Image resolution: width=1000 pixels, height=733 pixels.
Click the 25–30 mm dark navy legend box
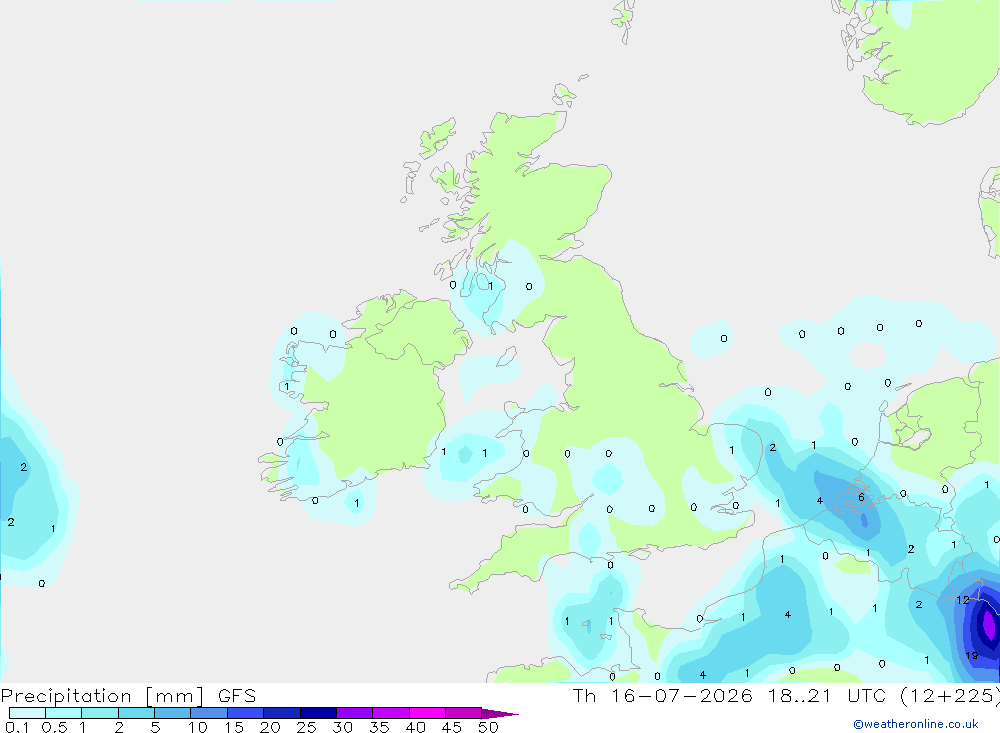pos(318,713)
